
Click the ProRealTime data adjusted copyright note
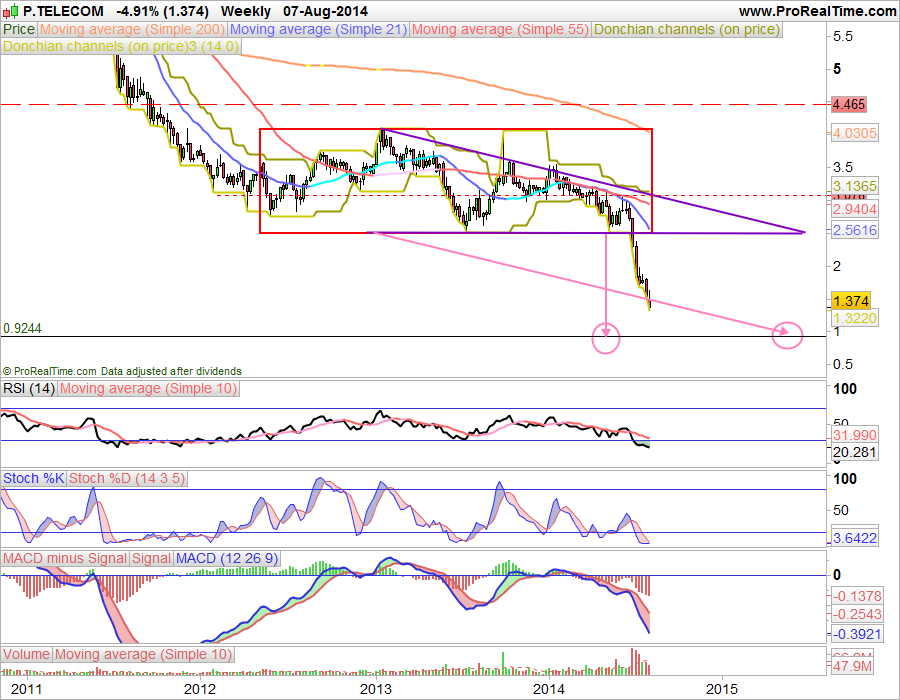pyautogui.click(x=122, y=371)
